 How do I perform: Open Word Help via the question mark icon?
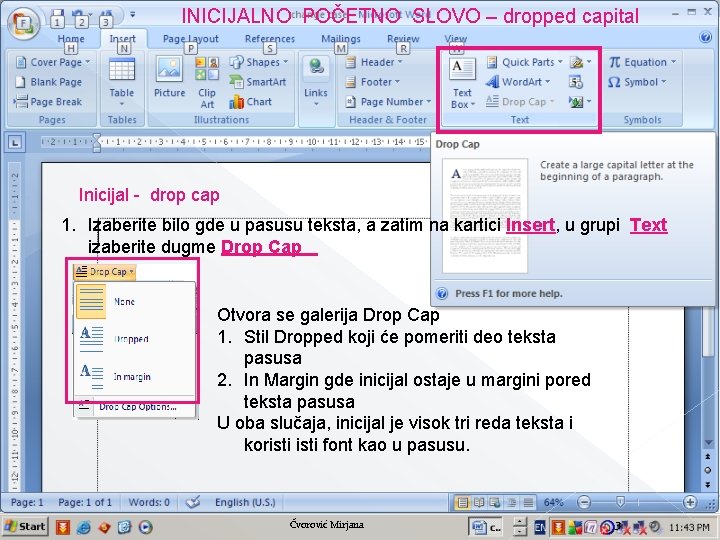pyautogui.click(x=705, y=37)
